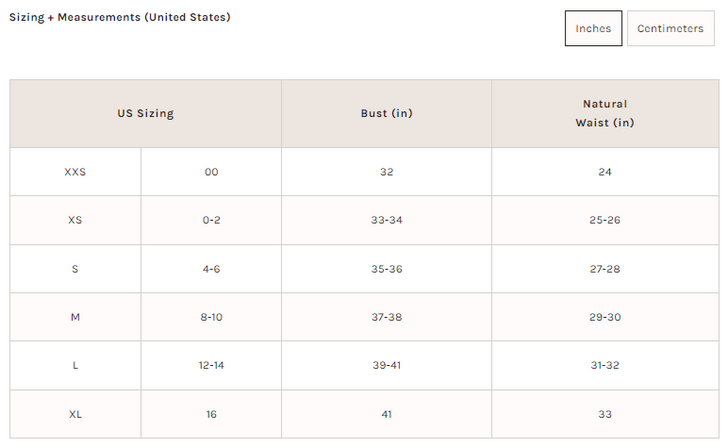Viewport: 728px width, 448px height.
Task: Click the Natural Waist (in) header
Action: (x=604, y=113)
